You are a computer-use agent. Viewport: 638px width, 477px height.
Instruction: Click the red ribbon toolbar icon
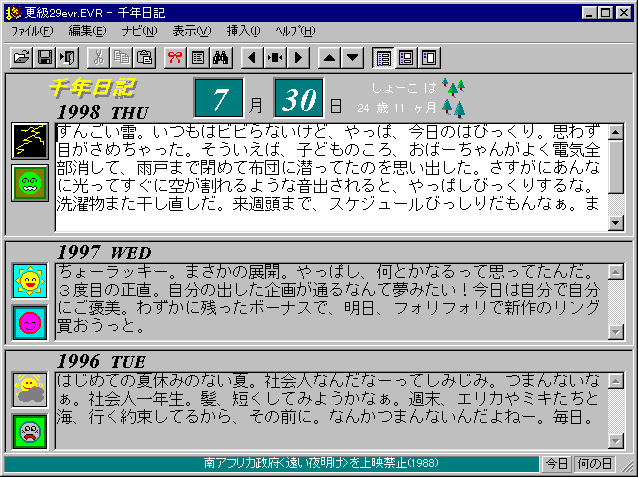point(175,58)
